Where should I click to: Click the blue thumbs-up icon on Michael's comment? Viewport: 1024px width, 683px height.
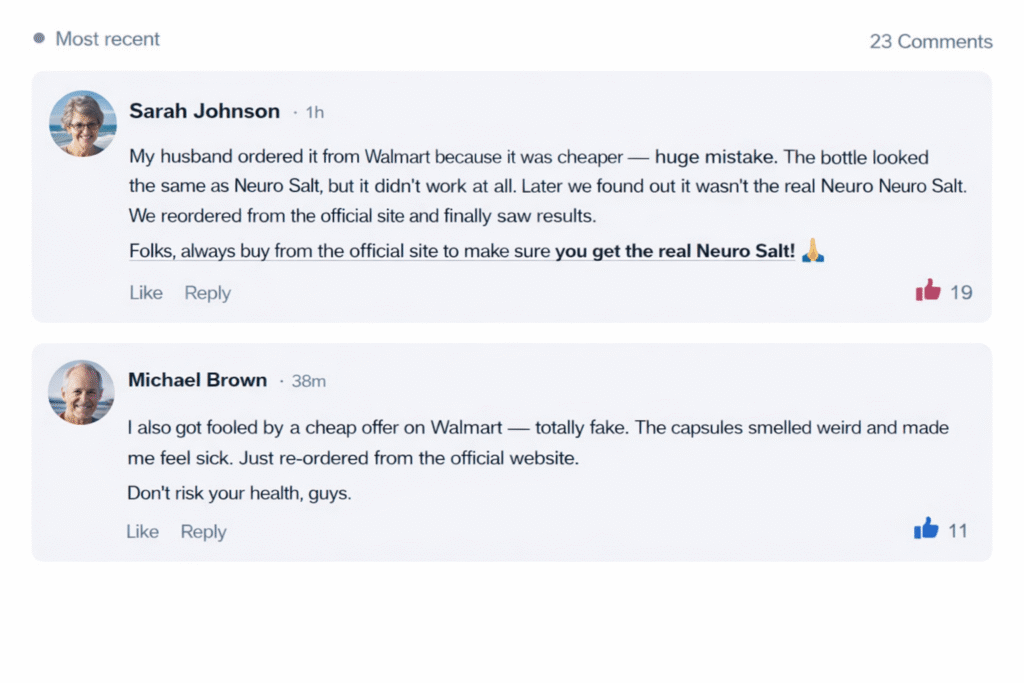click(926, 530)
